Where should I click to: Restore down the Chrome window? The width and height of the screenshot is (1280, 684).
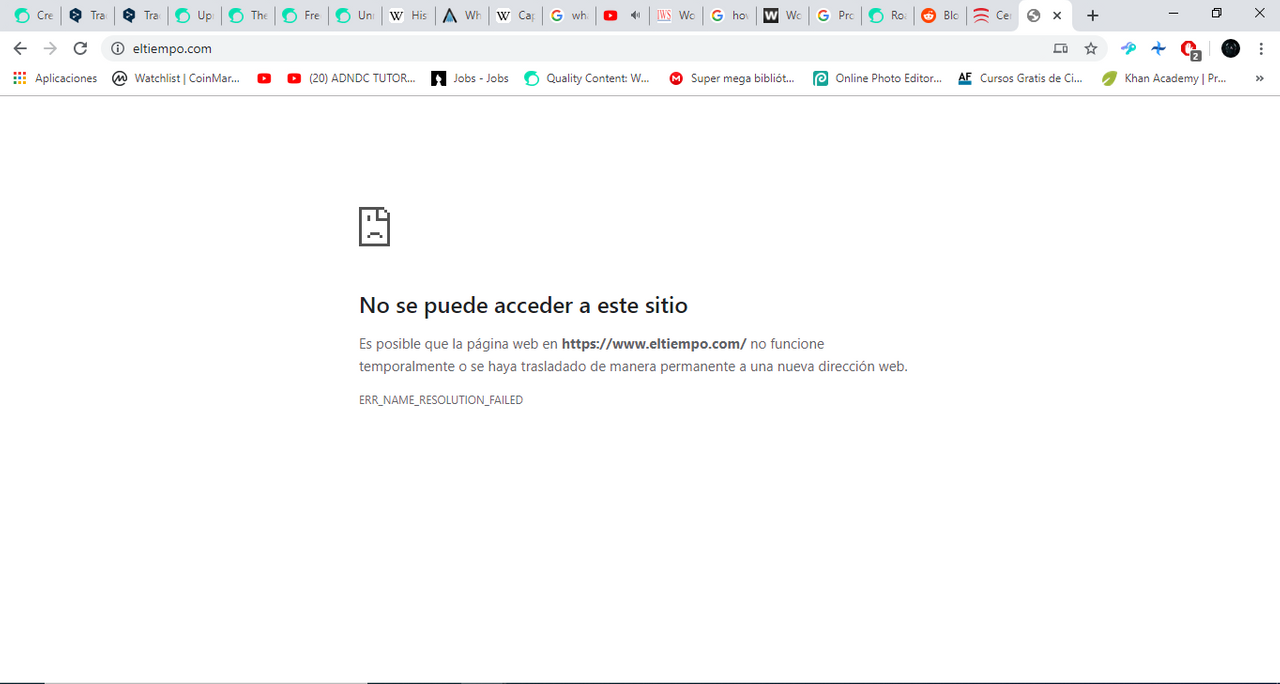click(x=1216, y=14)
